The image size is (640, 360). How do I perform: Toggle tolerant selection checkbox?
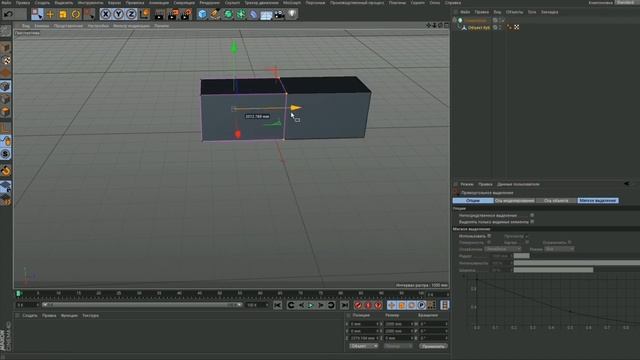coord(532,215)
